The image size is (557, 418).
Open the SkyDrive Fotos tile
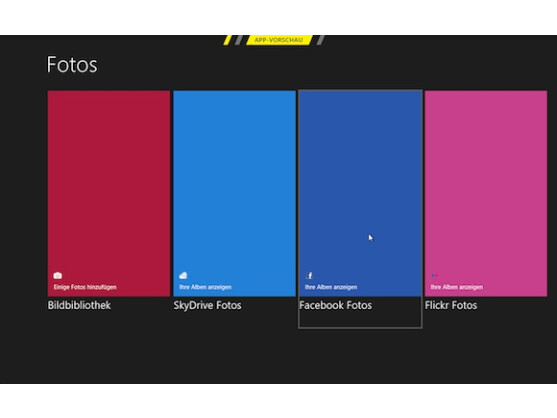tap(234, 193)
